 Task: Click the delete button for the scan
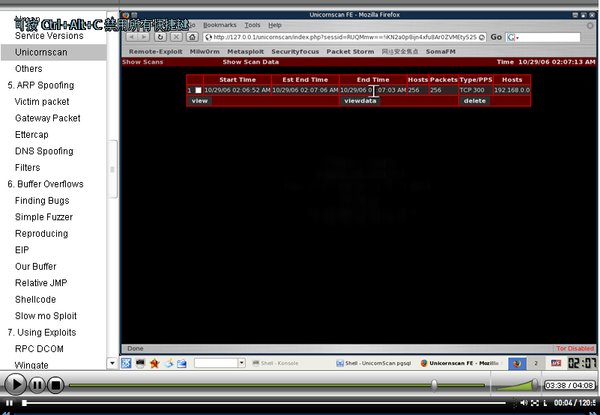pyautogui.click(x=474, y=101)
